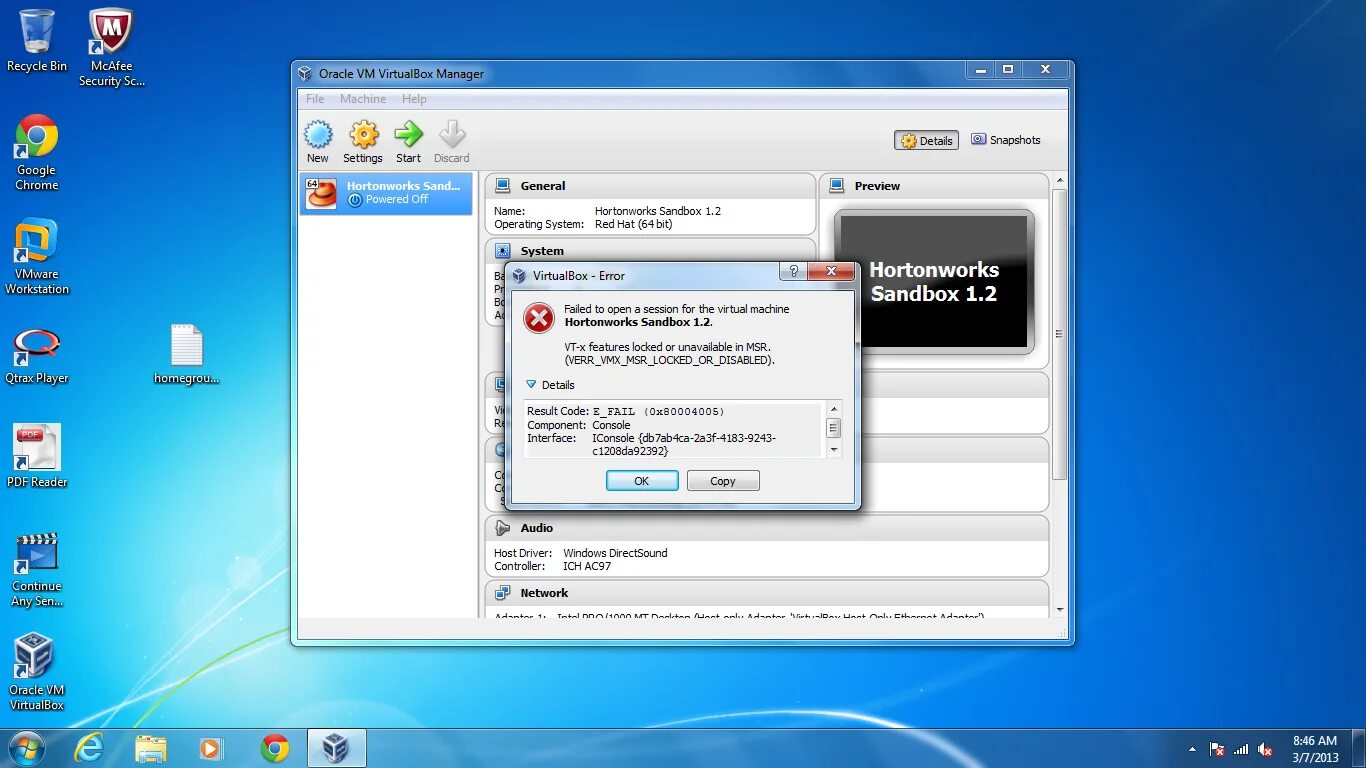This screenshot has width=1366, height=768.
Task: Click the VirtualBox taskbar button
Action: [x=336, y=748]
